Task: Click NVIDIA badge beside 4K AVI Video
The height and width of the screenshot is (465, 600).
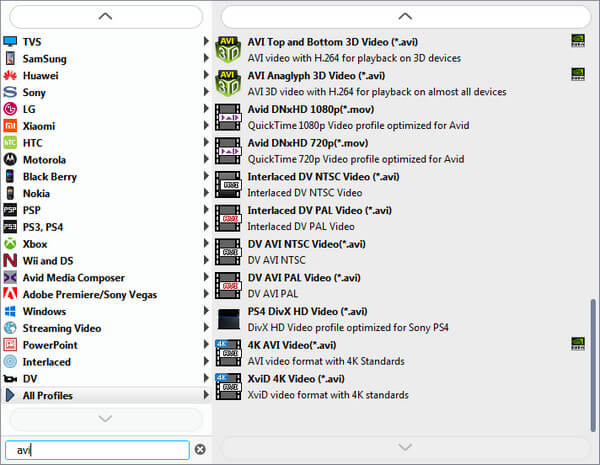Action: click(x=578, y=343)
